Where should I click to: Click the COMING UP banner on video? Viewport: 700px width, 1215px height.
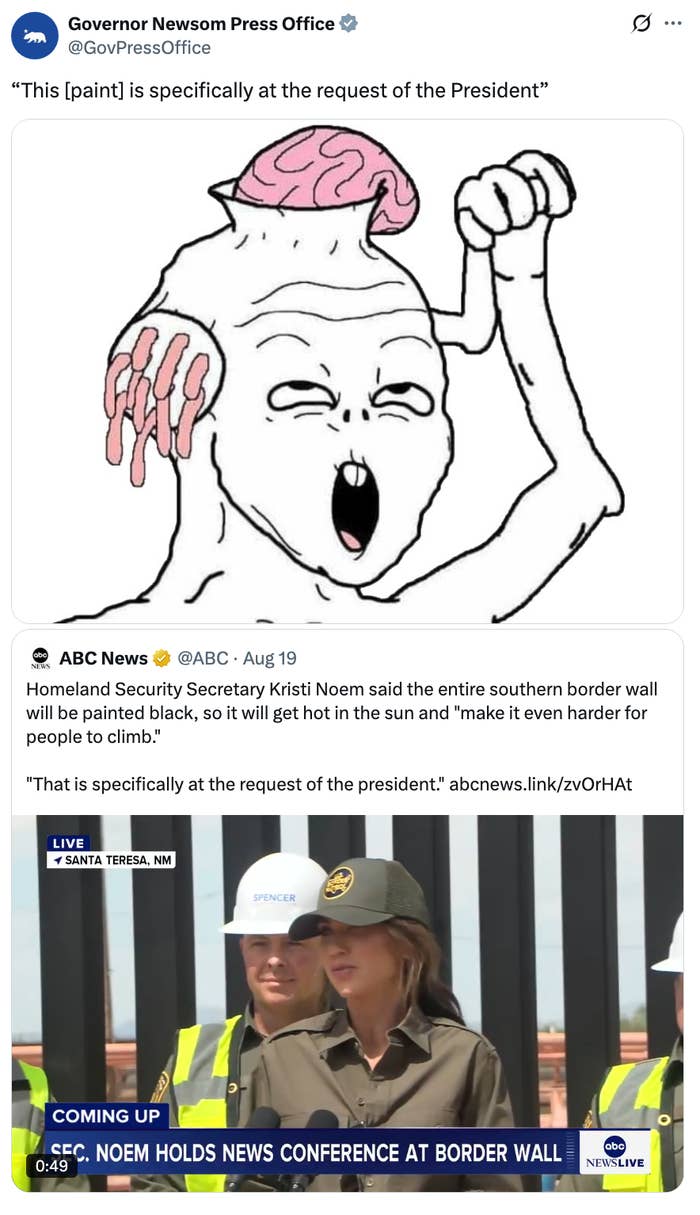click(106, 1116)
